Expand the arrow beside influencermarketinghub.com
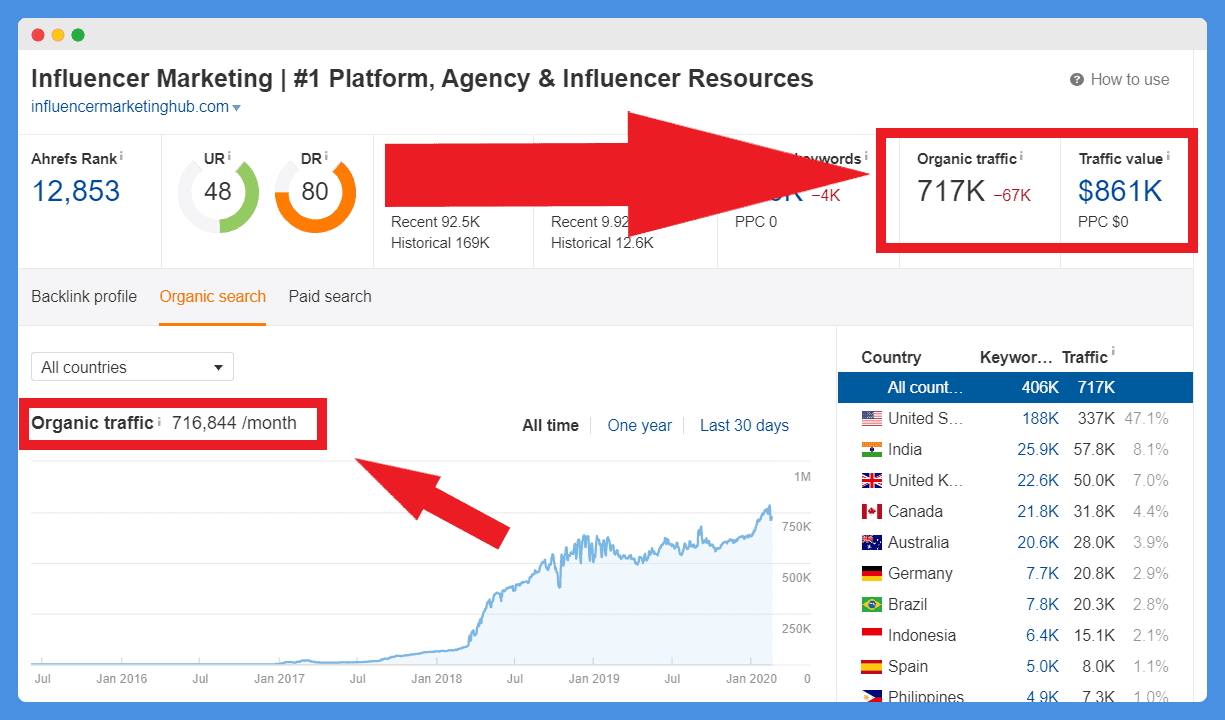 point(236,108)
